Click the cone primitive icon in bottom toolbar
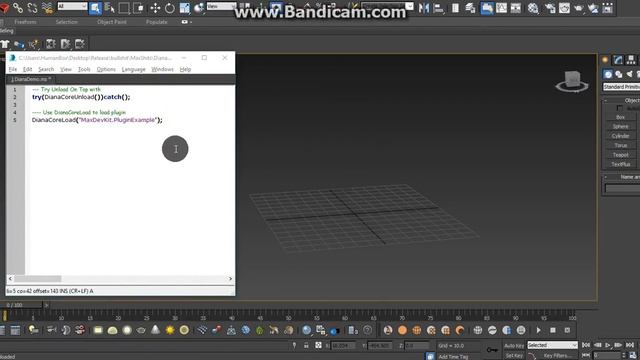This screenshot has height=360, width=640. click(x=156, y=330)
